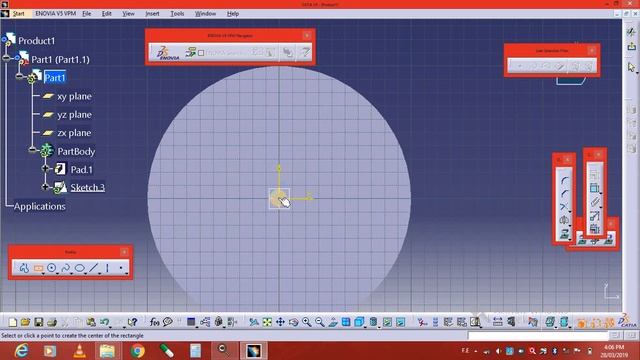Viewport: 640px width, 360px height.
Task: Click the Isometric View cube icon
Action: (x=359, y=322)
